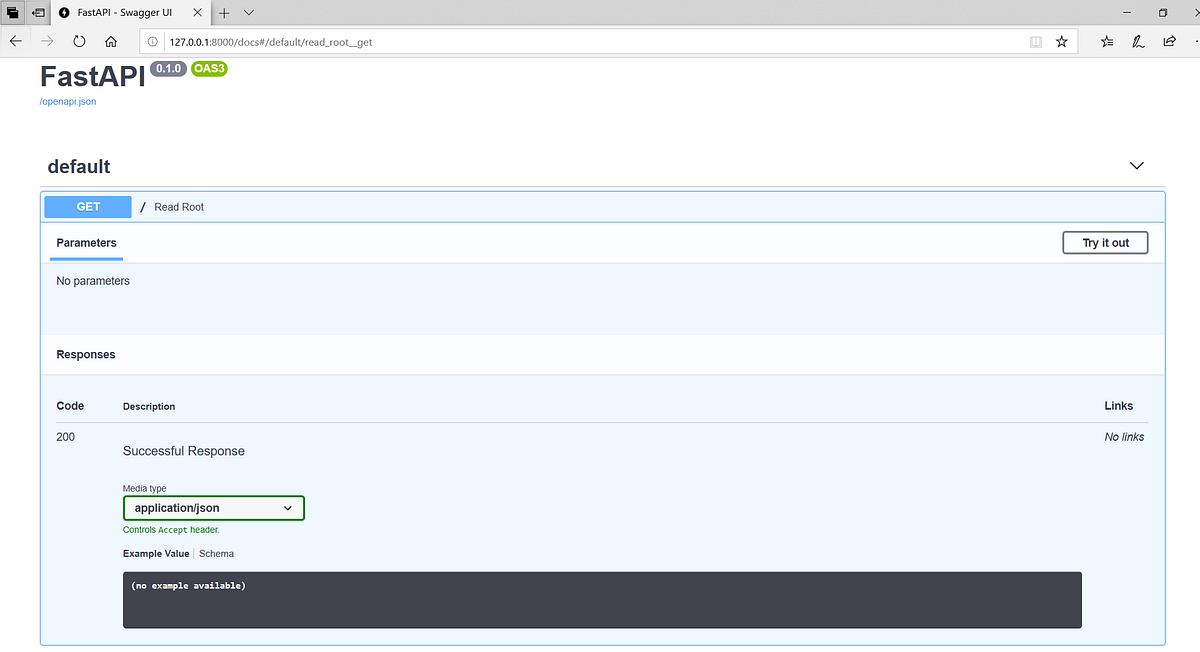Viewport: 1200px width, 652px height.
Task: Open the Hub favorites panel
Action: 1106,41
